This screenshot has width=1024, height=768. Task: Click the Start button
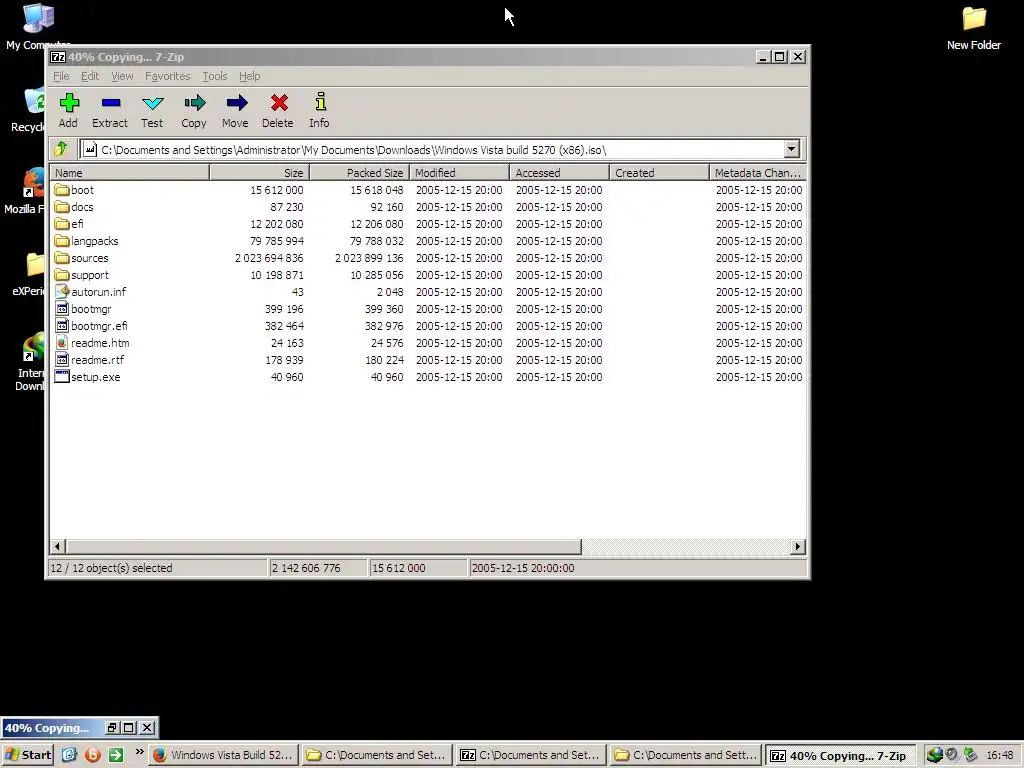click(x=27, y=755)
